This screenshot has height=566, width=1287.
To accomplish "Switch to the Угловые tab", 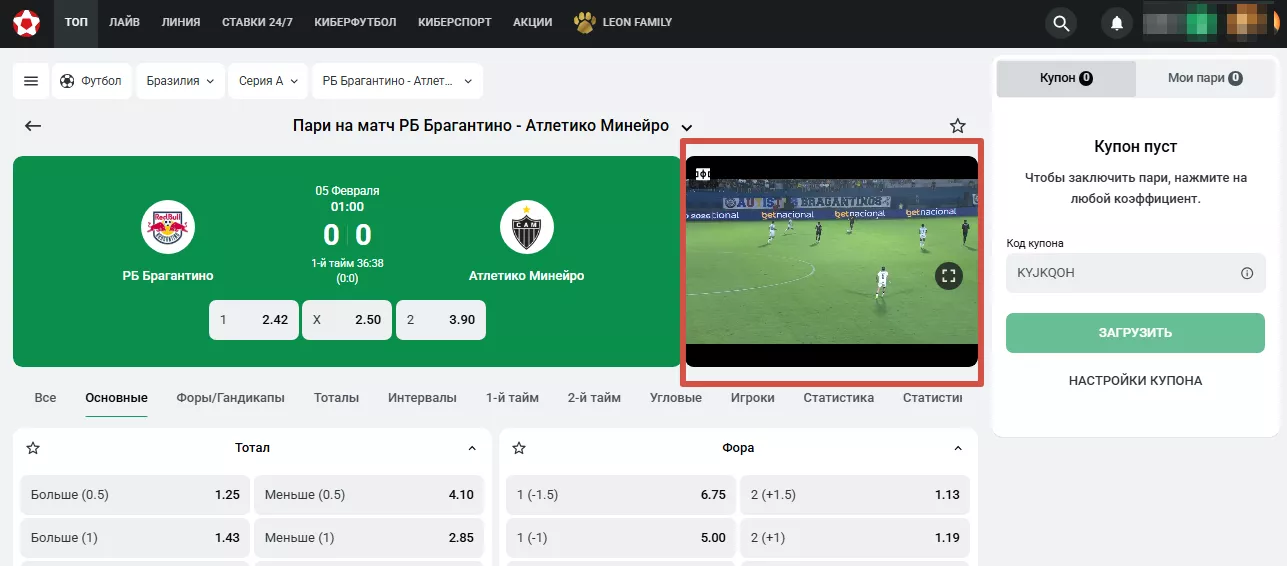I will tap(676, 397).
